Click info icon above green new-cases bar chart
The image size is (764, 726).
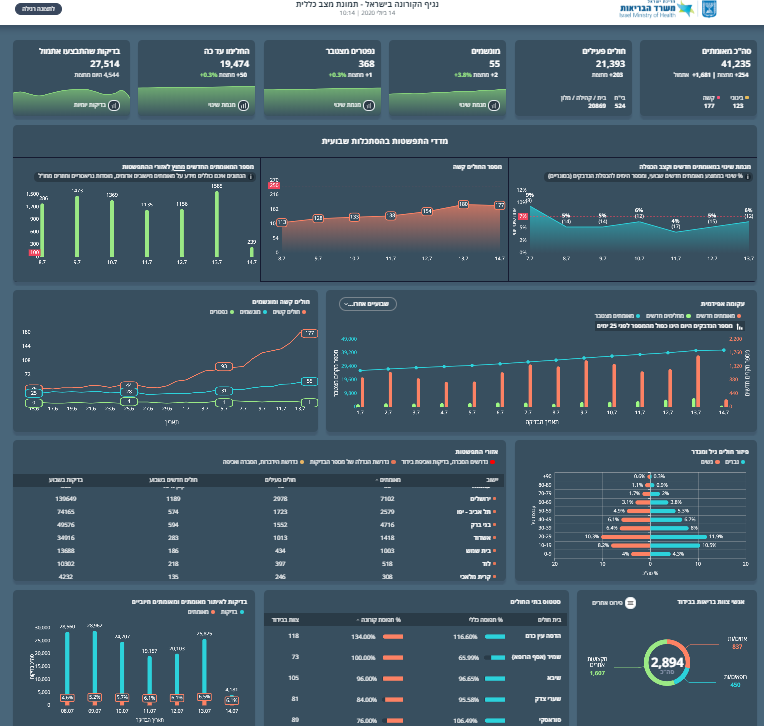coord(251,176)
